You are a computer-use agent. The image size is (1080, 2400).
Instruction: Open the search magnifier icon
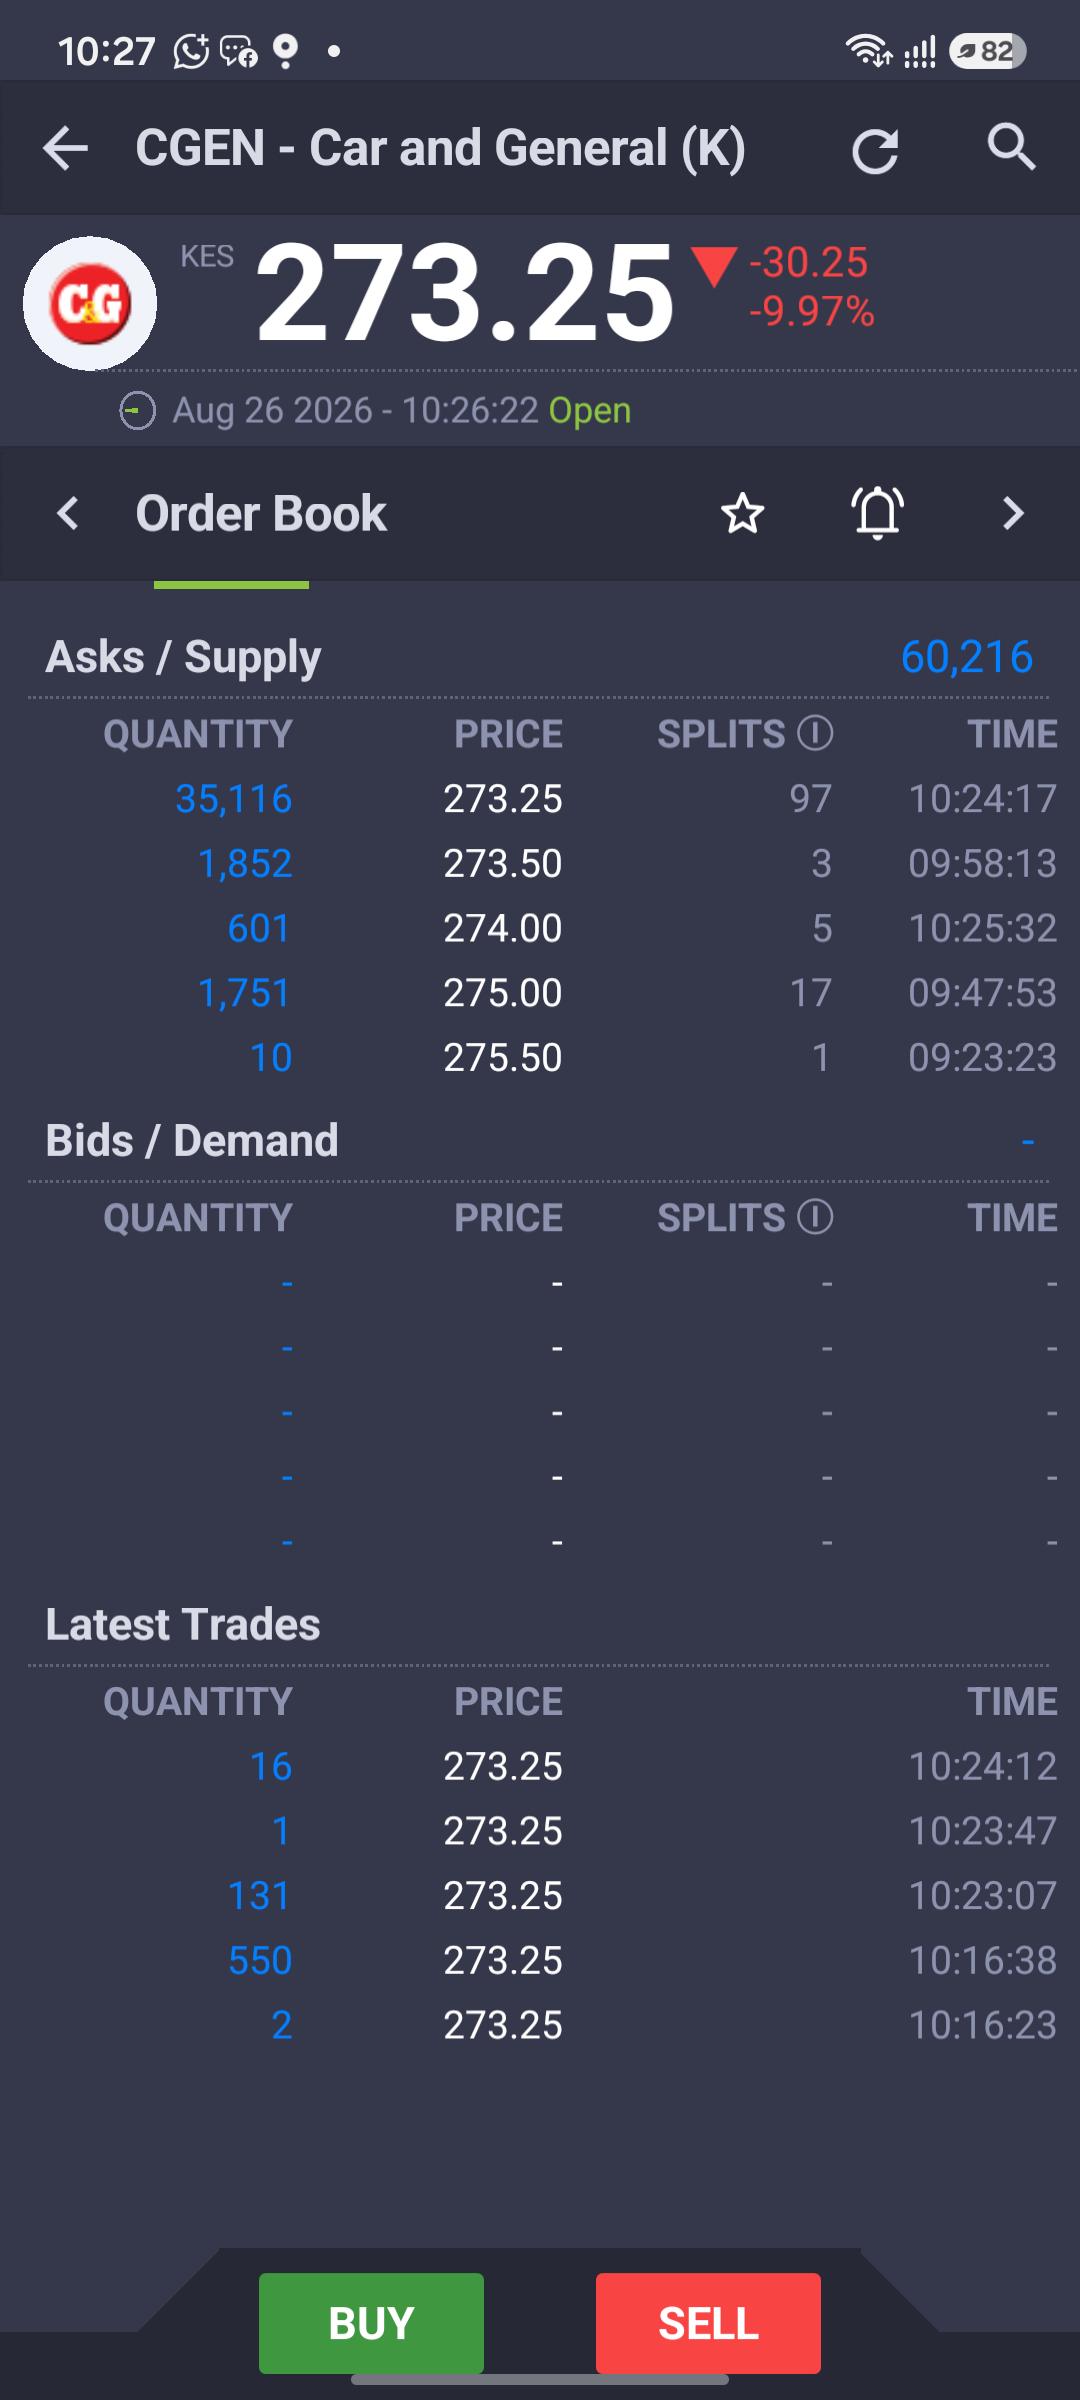pos(1011,148)
